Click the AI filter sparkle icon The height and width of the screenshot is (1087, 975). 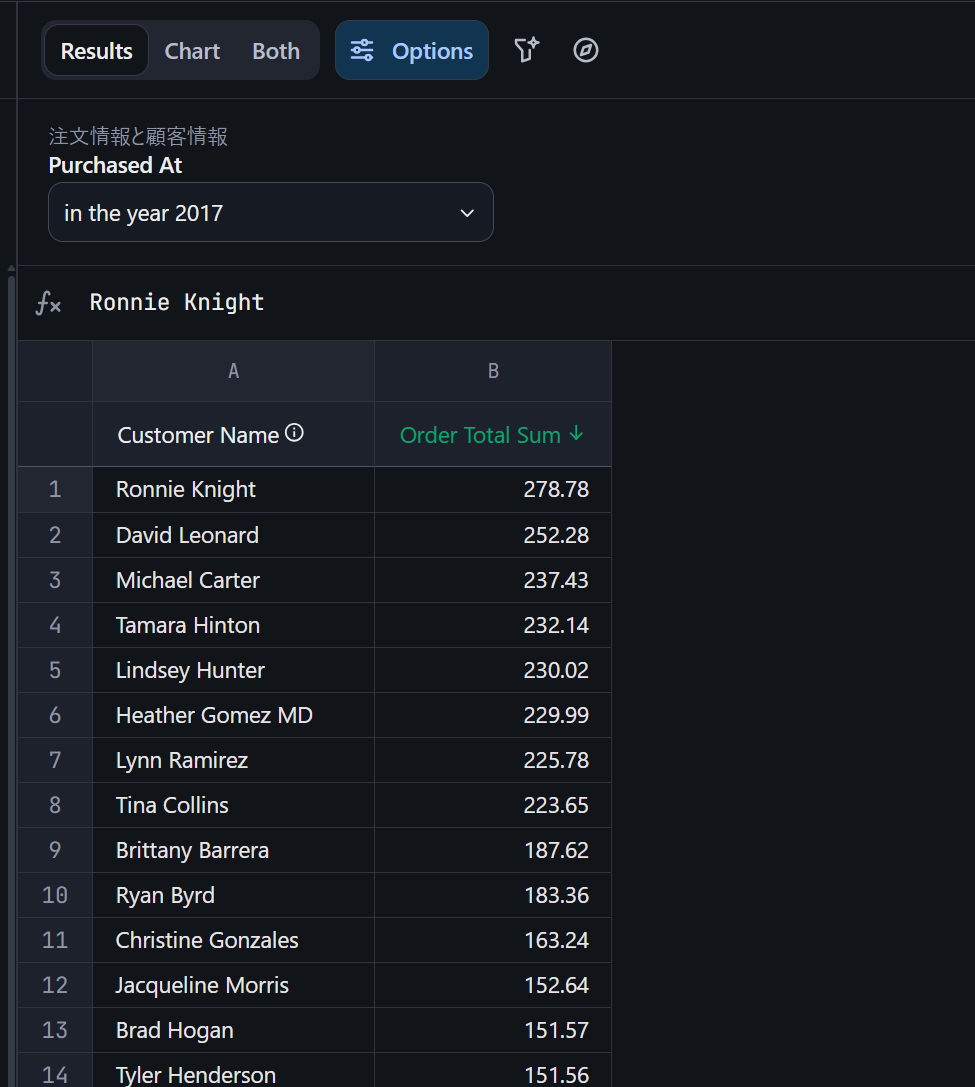click(526, 50)
